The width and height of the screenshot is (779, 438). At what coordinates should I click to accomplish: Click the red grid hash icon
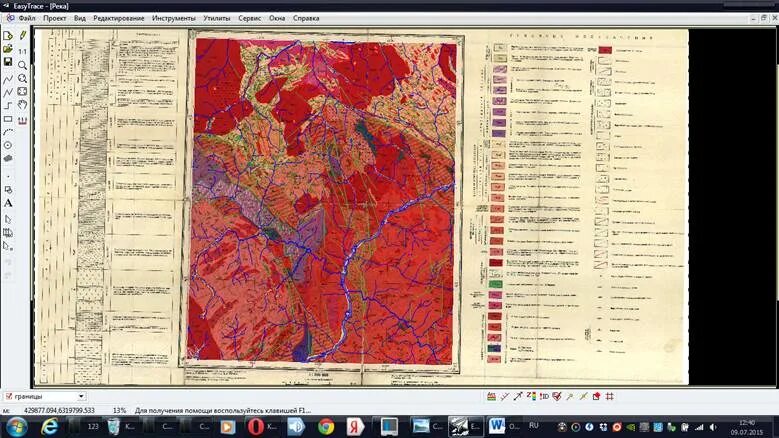(610, 396)
